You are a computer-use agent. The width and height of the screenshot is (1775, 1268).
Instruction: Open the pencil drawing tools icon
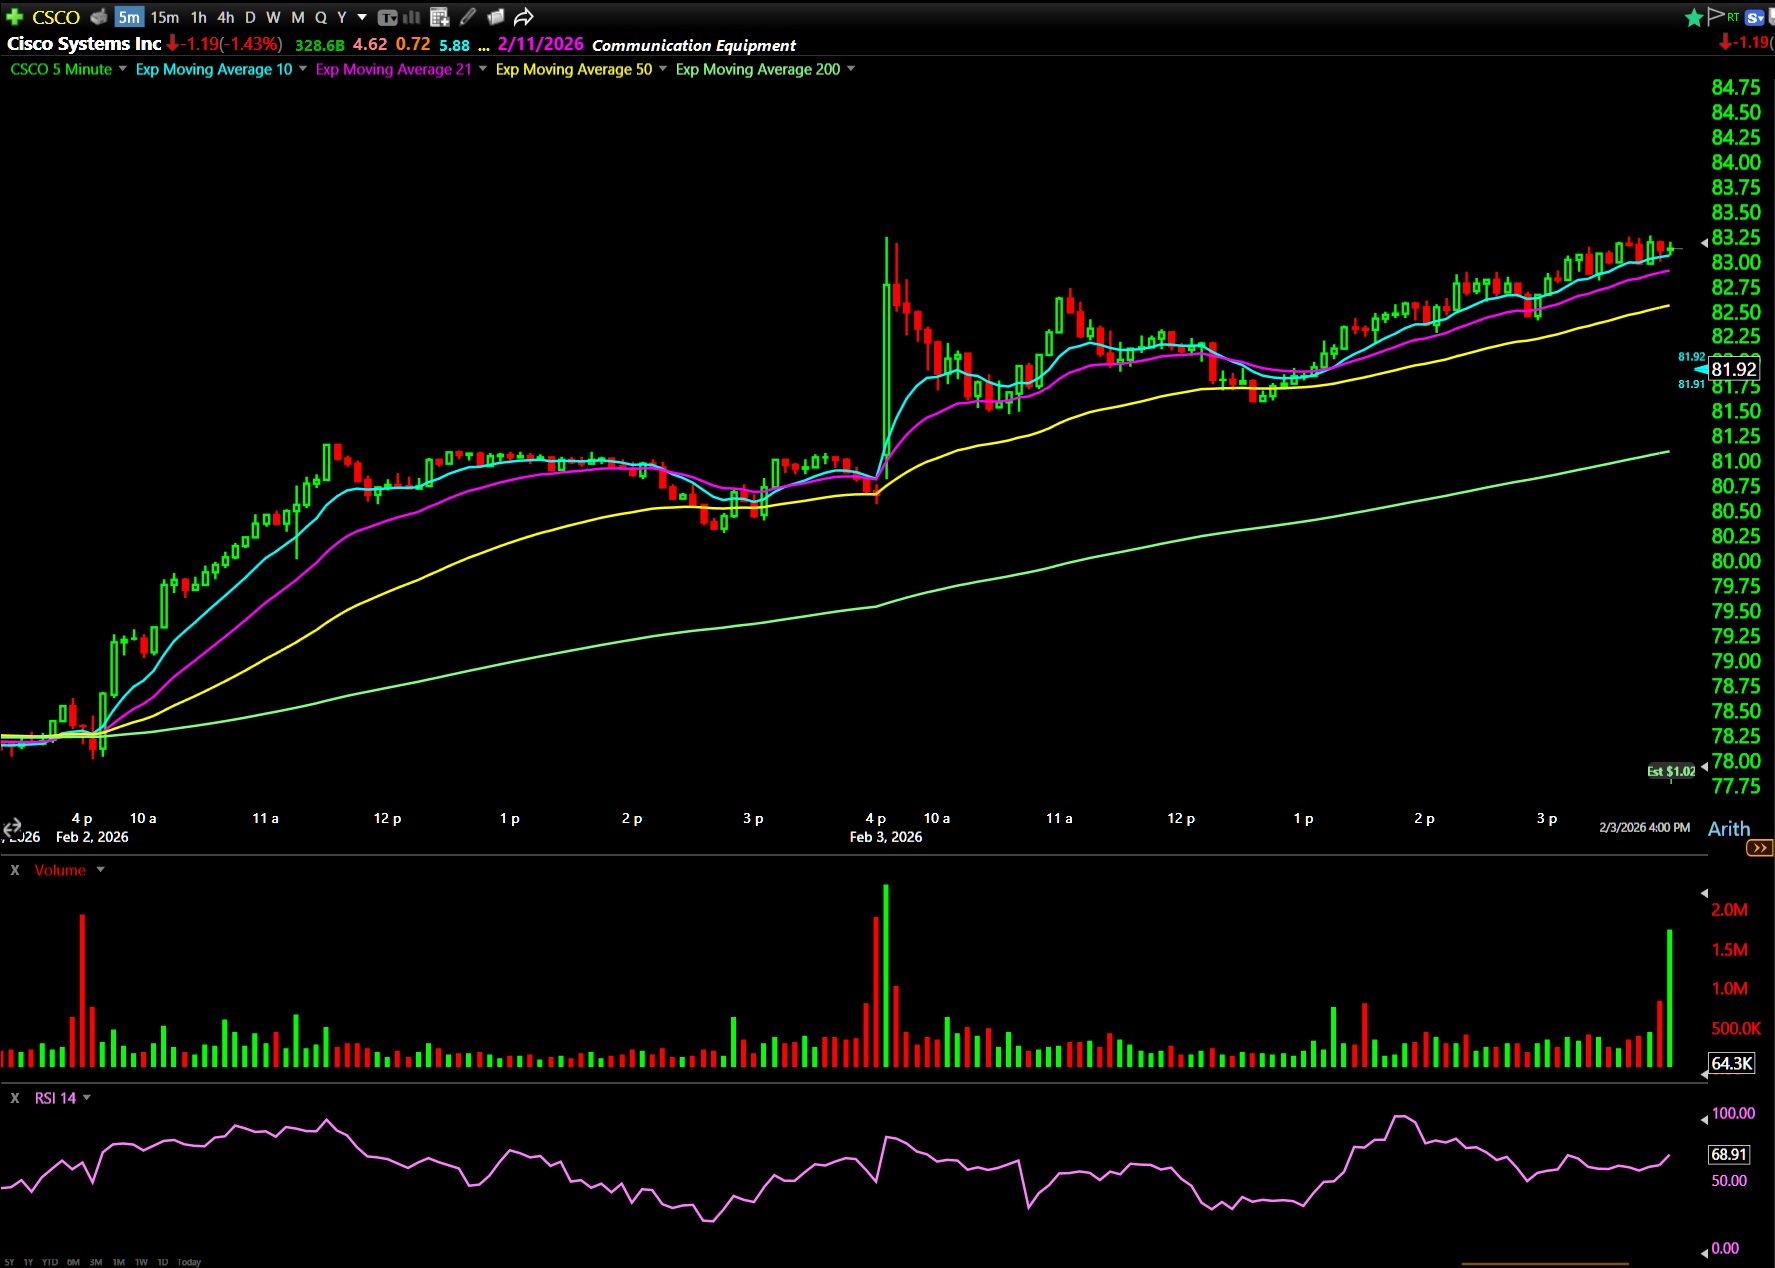click(468, 17)
